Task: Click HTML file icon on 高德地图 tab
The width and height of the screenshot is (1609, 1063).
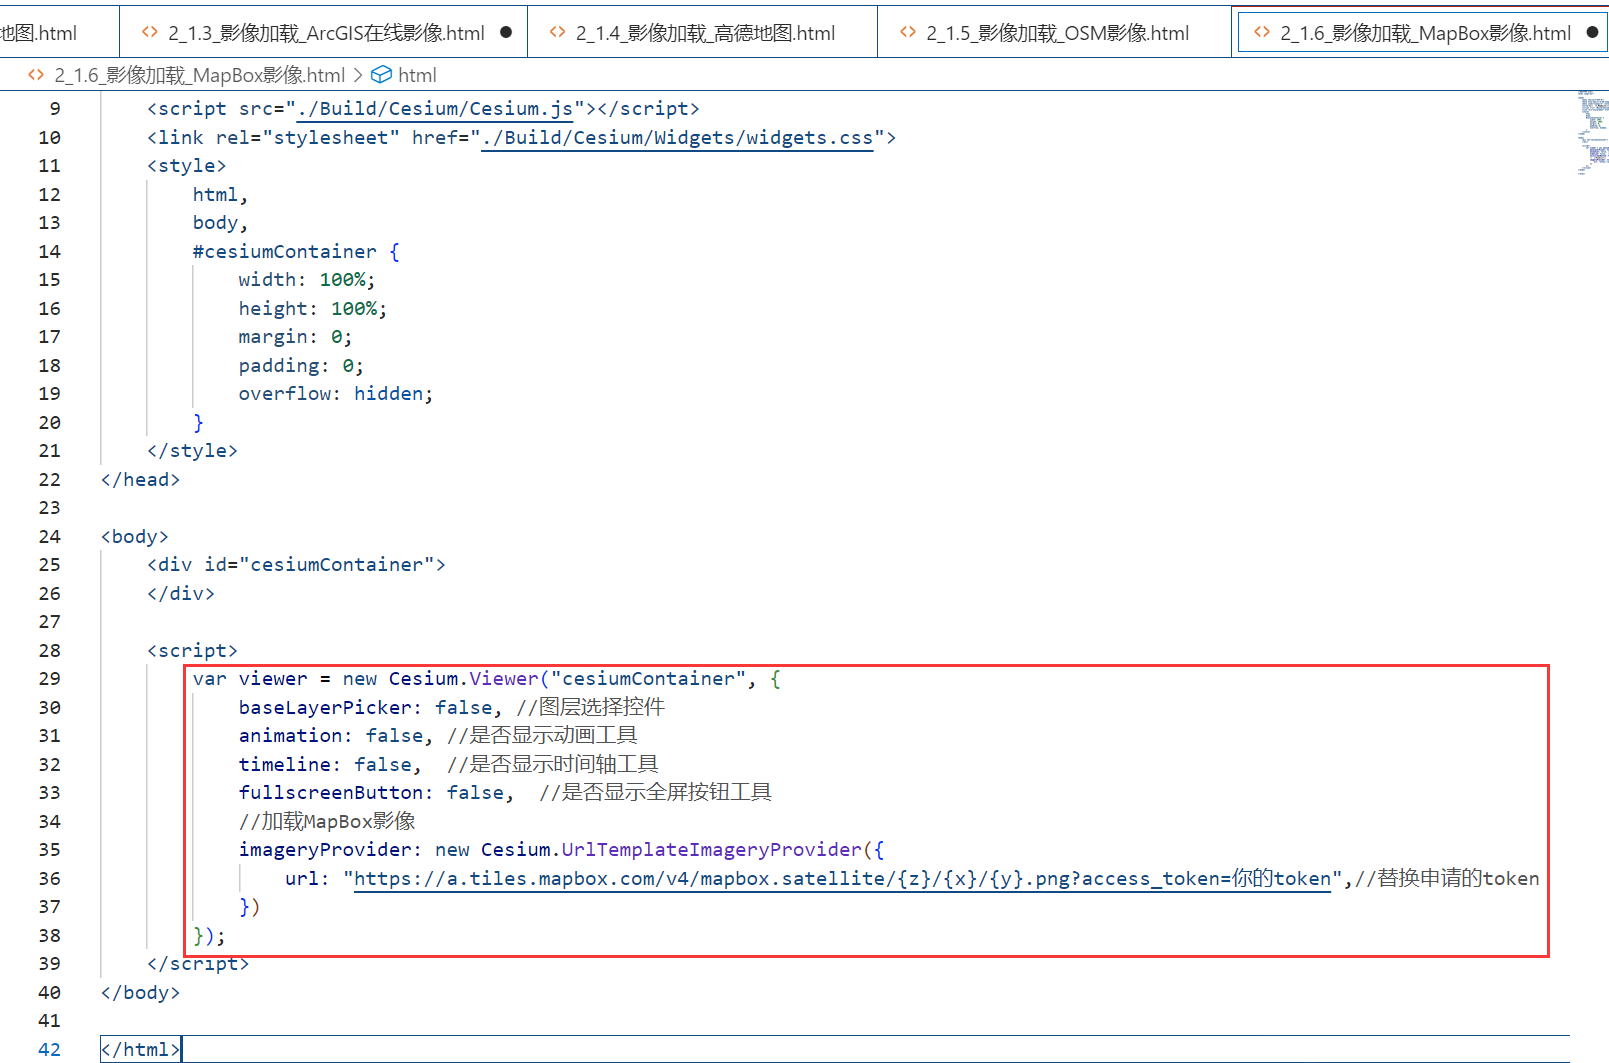Action: pyautogui.click(x=558, y=32)
